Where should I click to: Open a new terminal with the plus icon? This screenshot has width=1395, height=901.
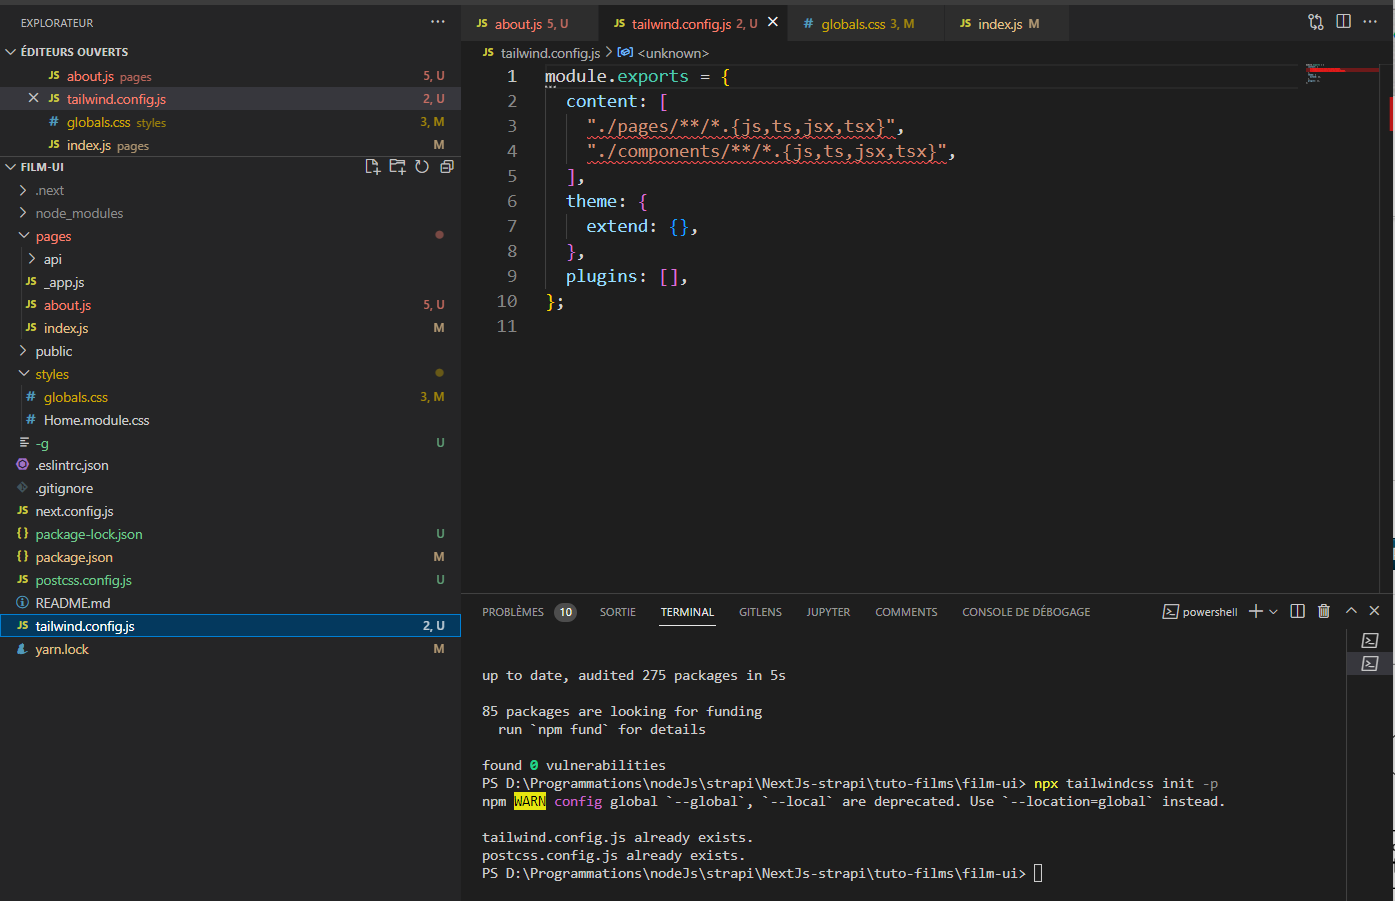pos(1252,610)
